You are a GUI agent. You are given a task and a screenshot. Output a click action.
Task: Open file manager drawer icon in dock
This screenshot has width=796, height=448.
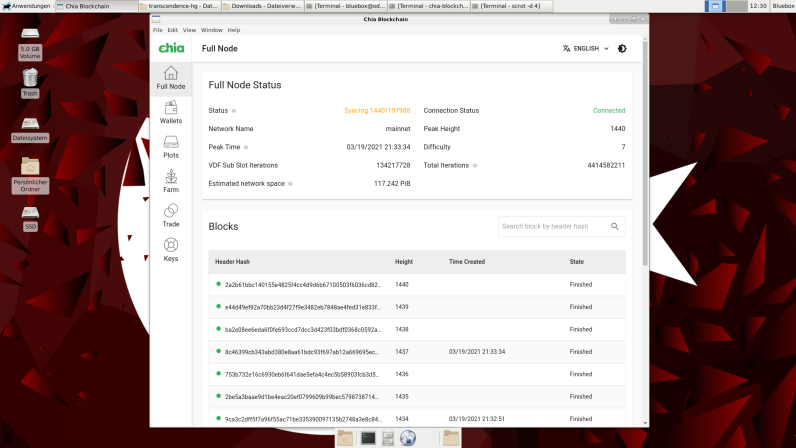[388, 438]
